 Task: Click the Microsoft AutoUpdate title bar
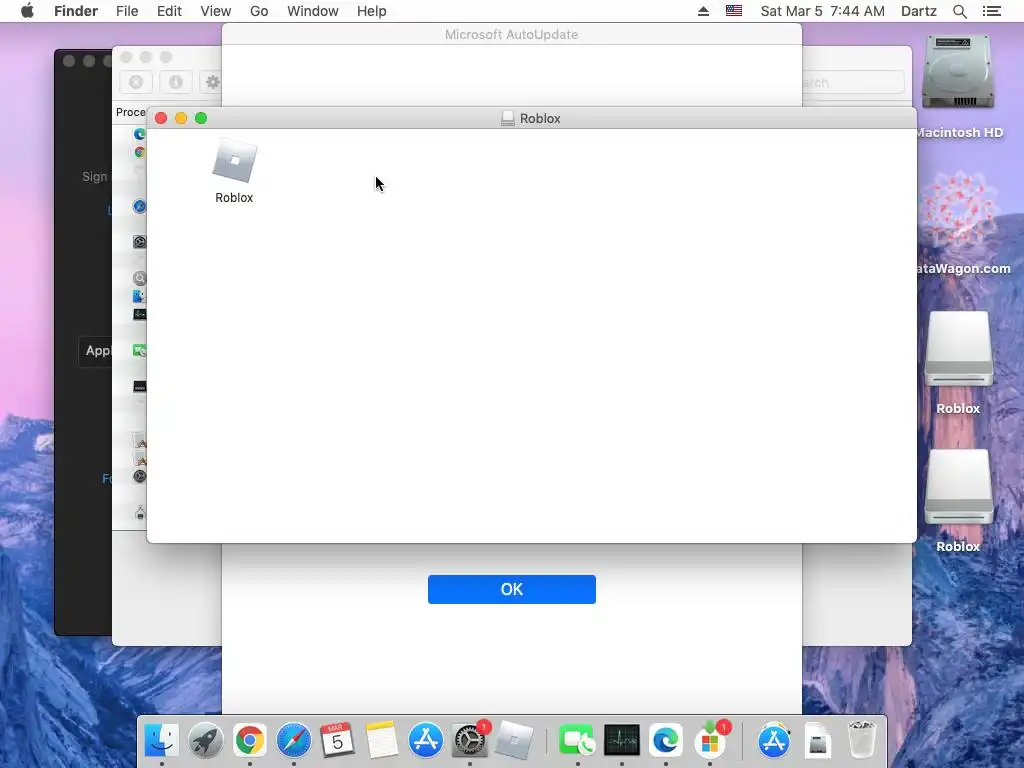[x=511, y=35]
